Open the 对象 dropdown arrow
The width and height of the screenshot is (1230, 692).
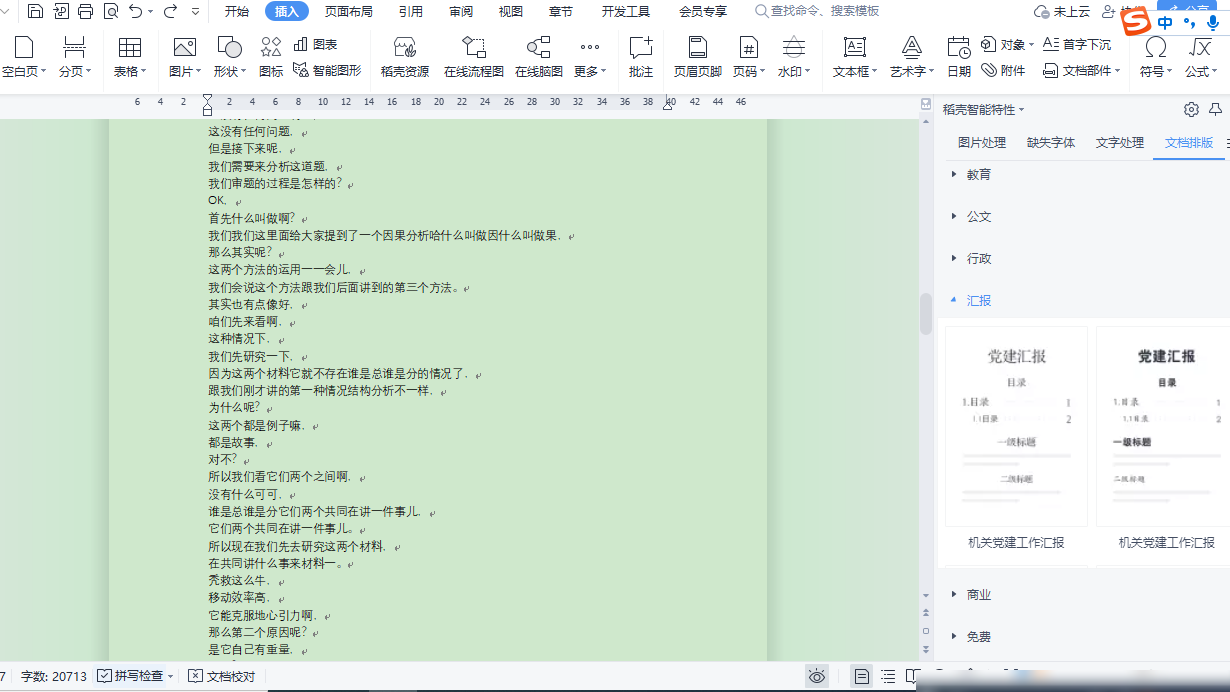(1033, 45)
